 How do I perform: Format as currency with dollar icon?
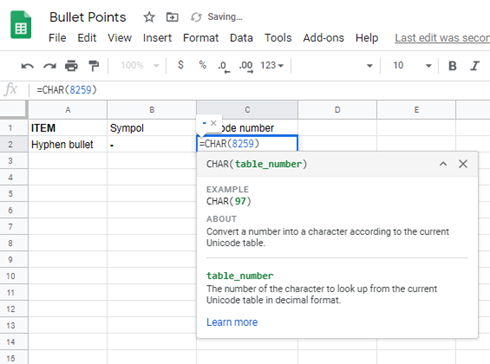[181, 65]
